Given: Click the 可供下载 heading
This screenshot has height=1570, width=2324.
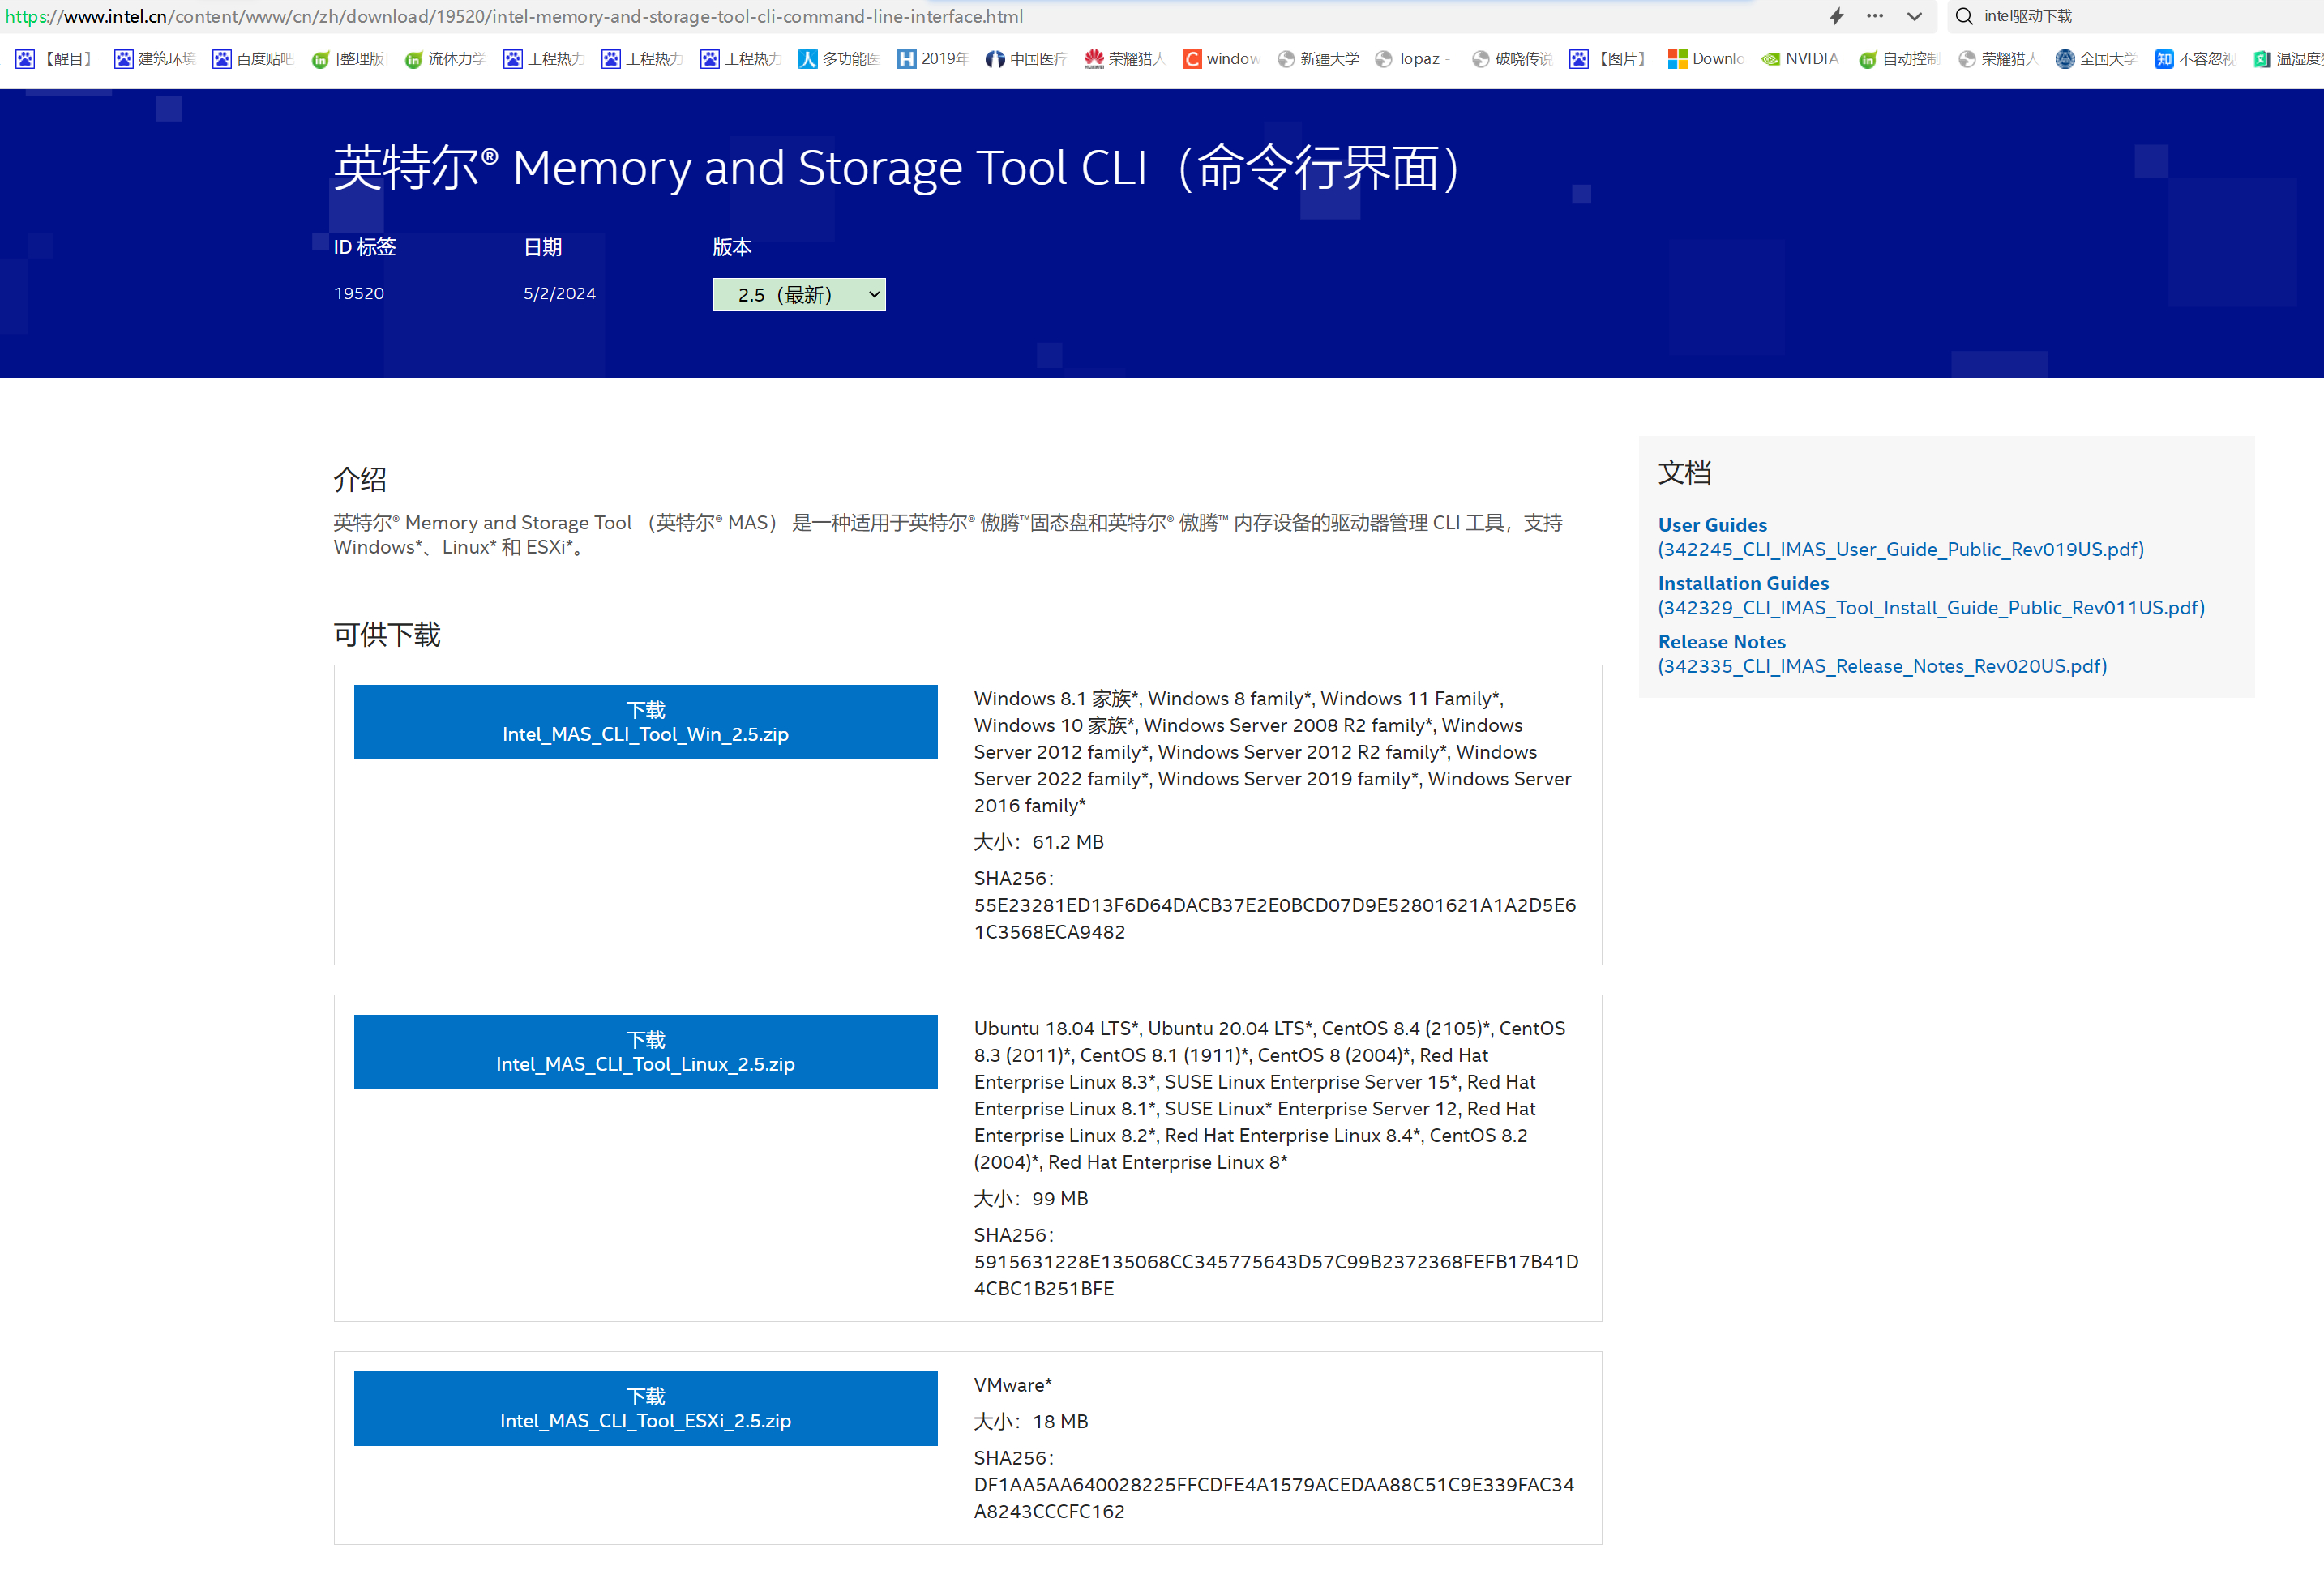Looking at the screenshot, I should [387, 635].
